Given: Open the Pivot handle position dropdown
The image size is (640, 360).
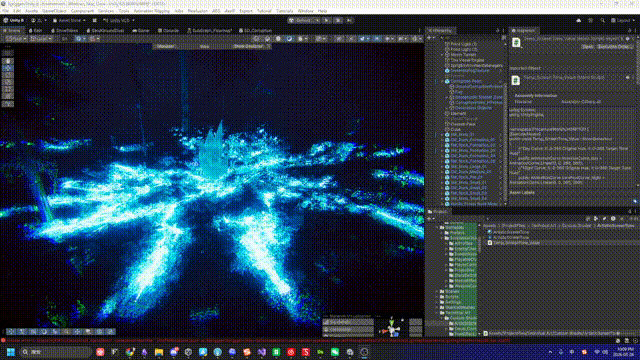Looking at the screenshot, I should [x=16, y=39].
